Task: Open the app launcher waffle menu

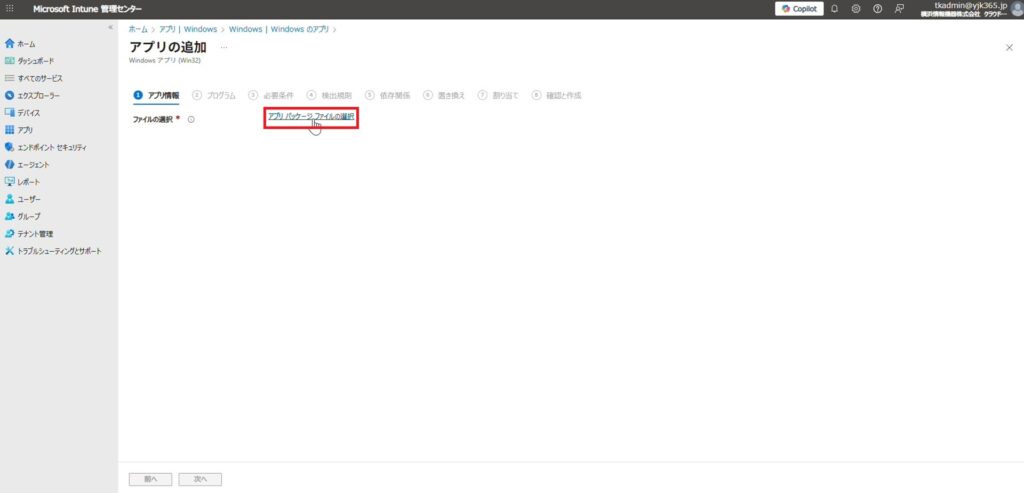Action: 10,8
